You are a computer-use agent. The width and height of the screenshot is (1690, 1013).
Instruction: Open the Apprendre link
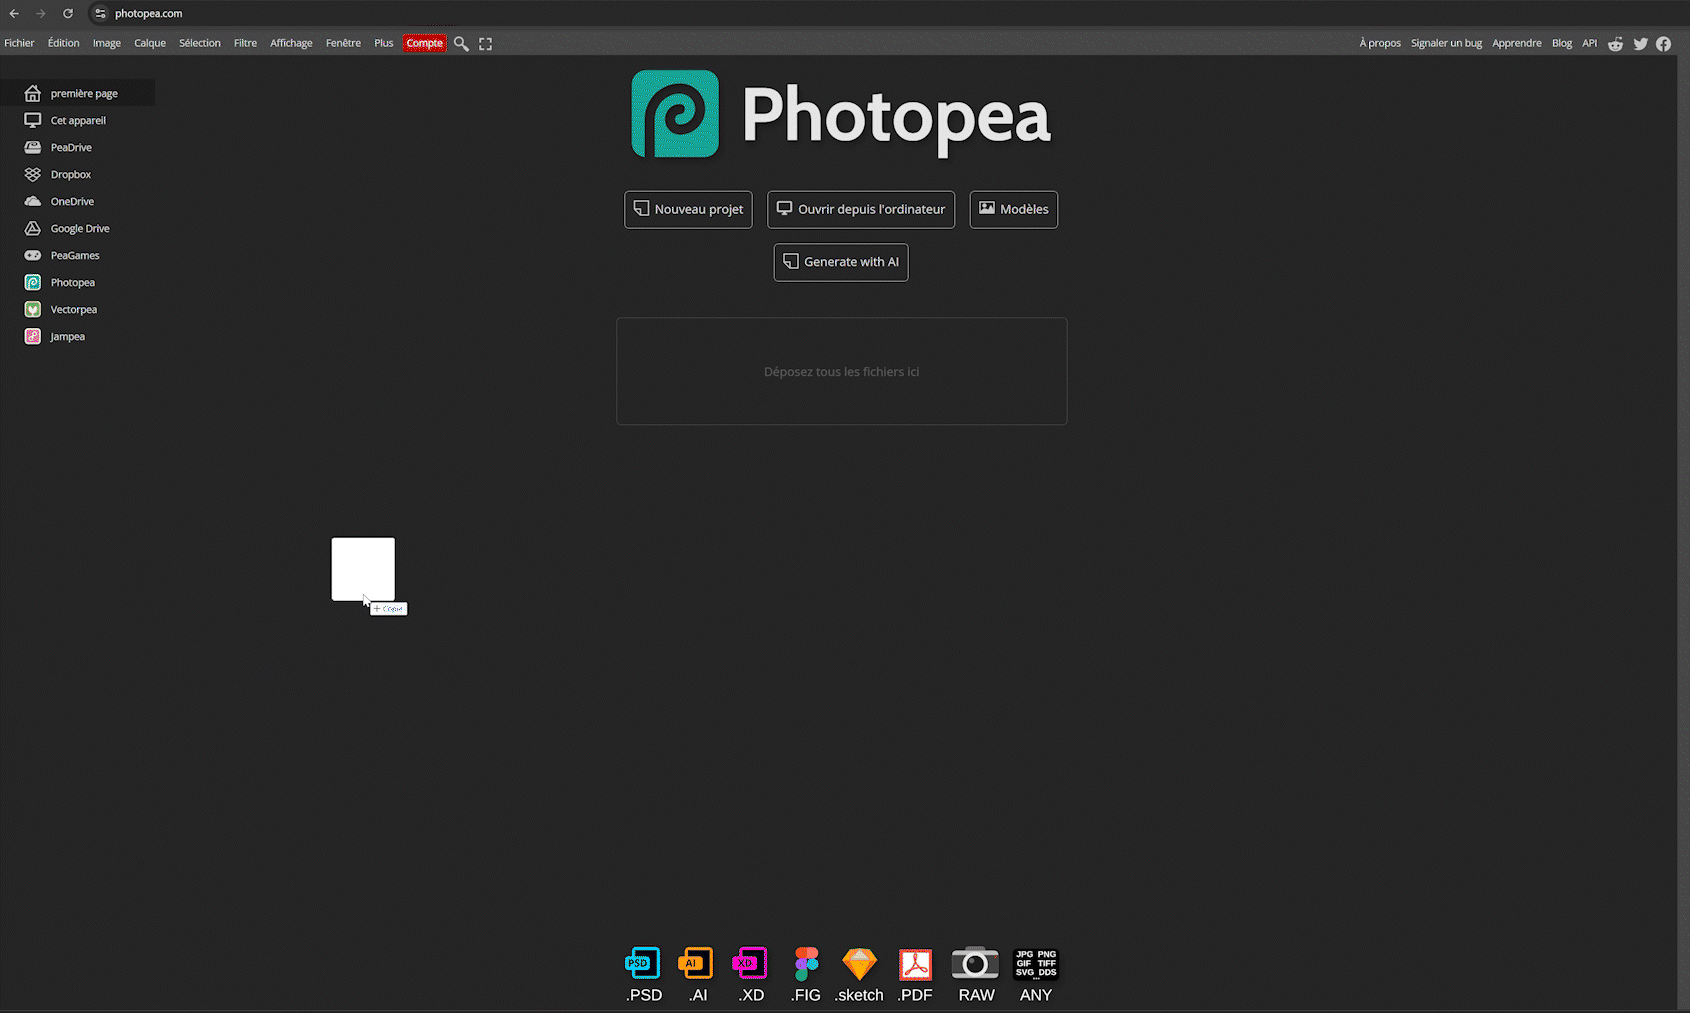coord(1517,43)
